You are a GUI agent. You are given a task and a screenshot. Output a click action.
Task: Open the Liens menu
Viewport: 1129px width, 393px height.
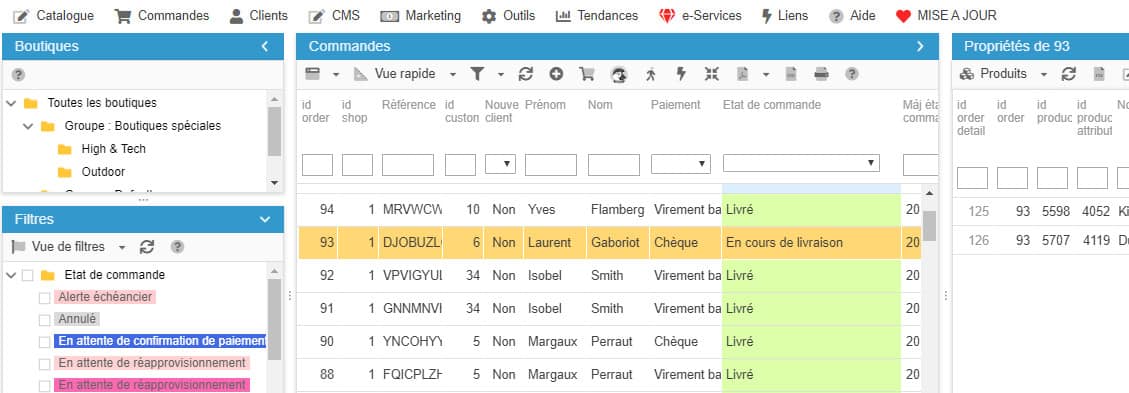click(785, 16)
